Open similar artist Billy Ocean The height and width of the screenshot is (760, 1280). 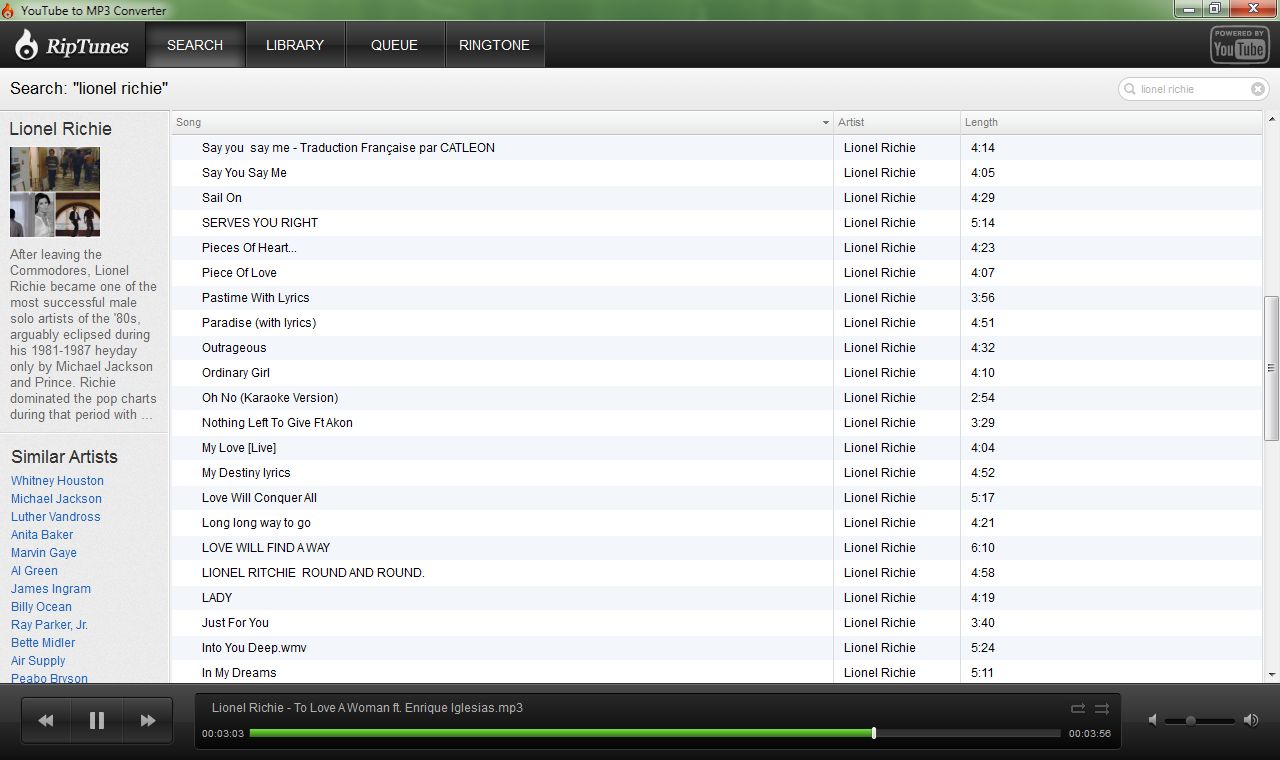pos(41,607)
